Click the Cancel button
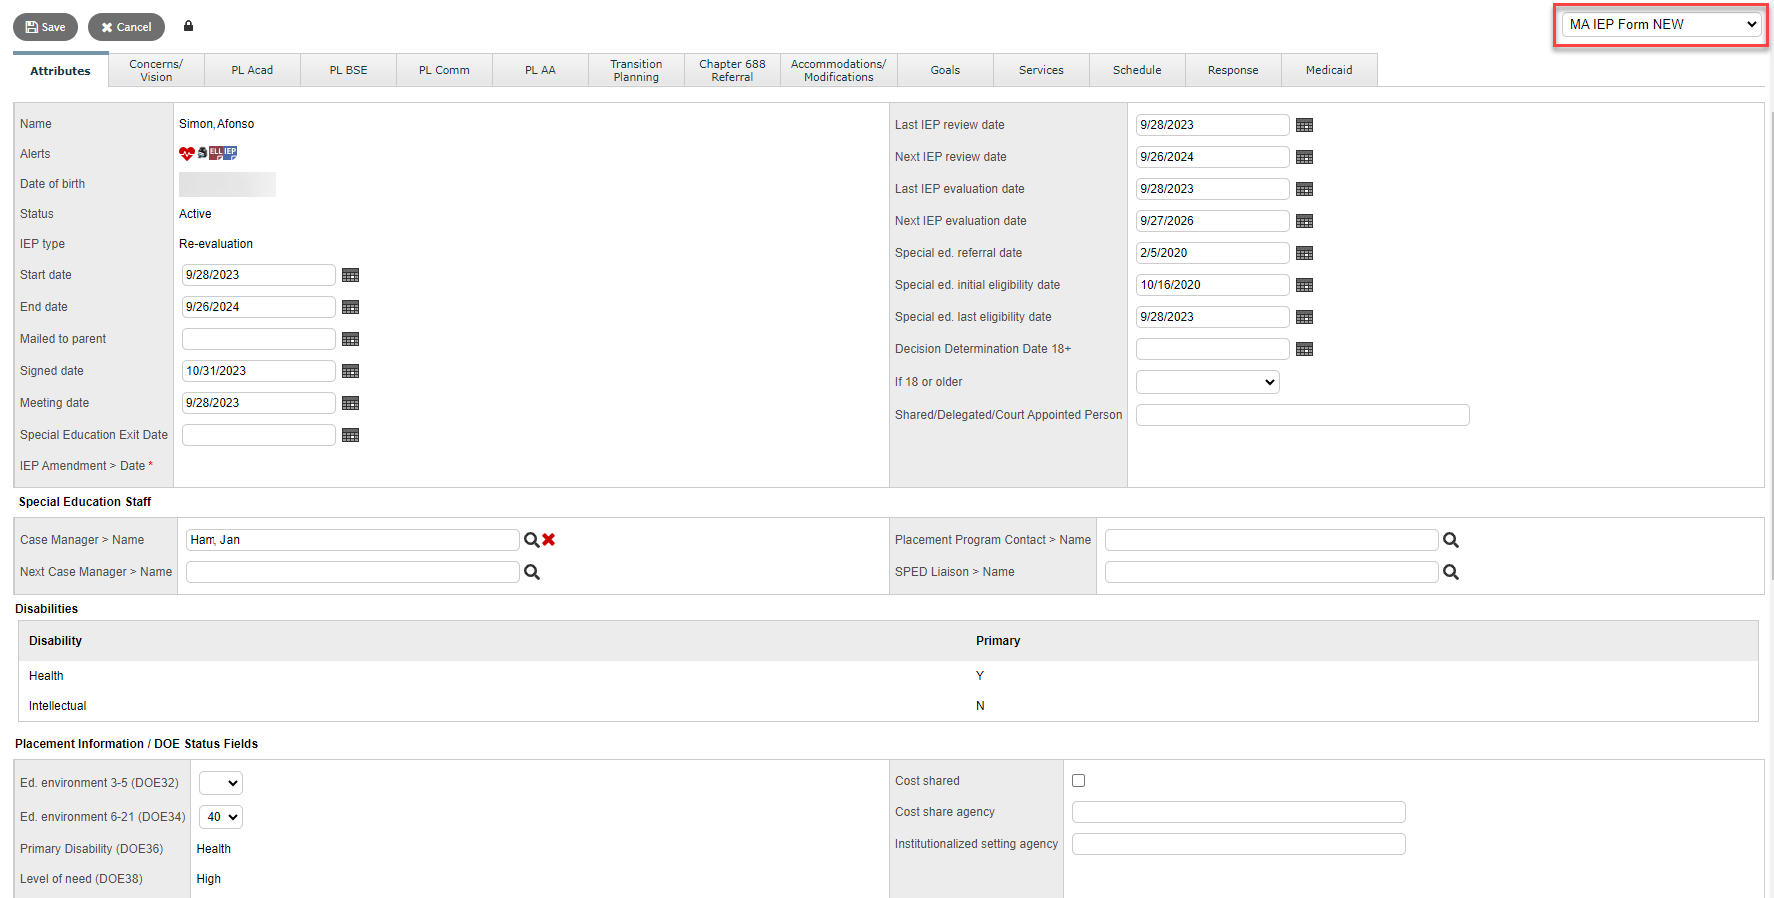1774x898 pixels. (126, 27)
